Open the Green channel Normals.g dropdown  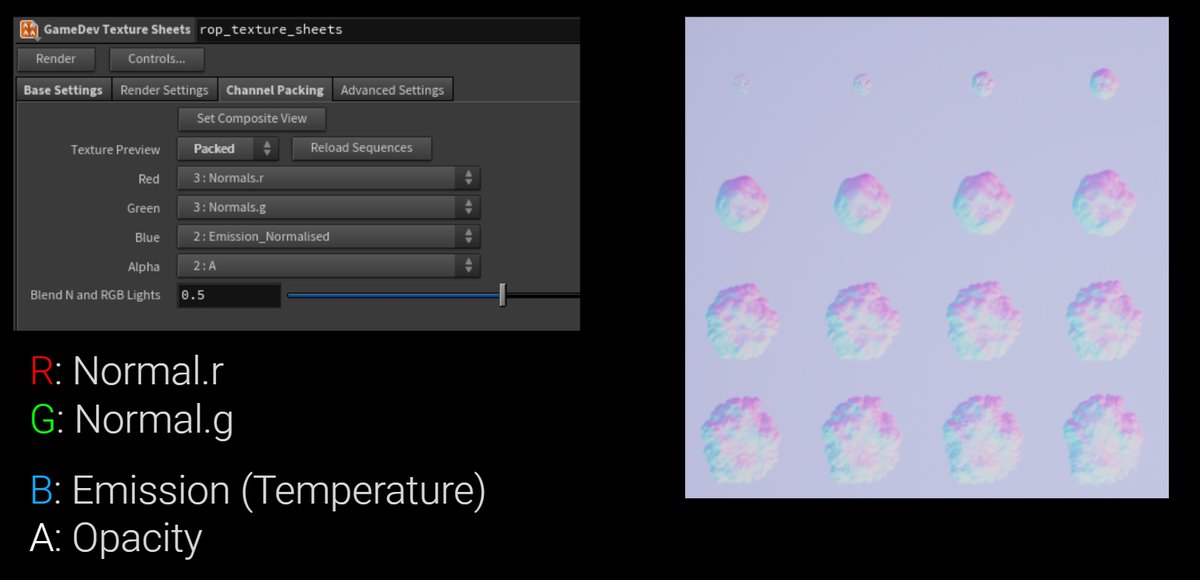click(329, 208)
